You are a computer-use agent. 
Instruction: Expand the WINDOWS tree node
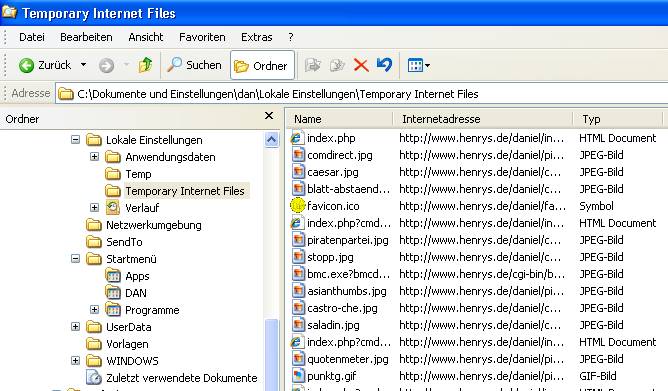(x=75, y=361)
